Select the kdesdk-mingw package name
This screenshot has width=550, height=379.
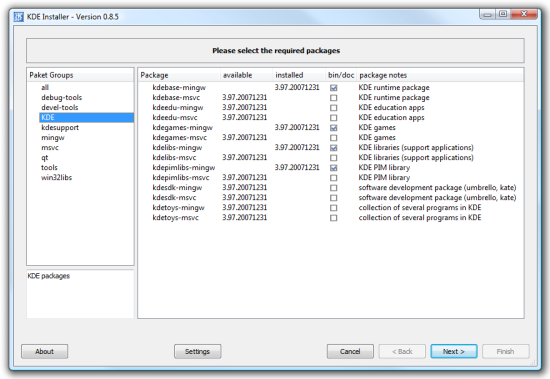point(177,188)
